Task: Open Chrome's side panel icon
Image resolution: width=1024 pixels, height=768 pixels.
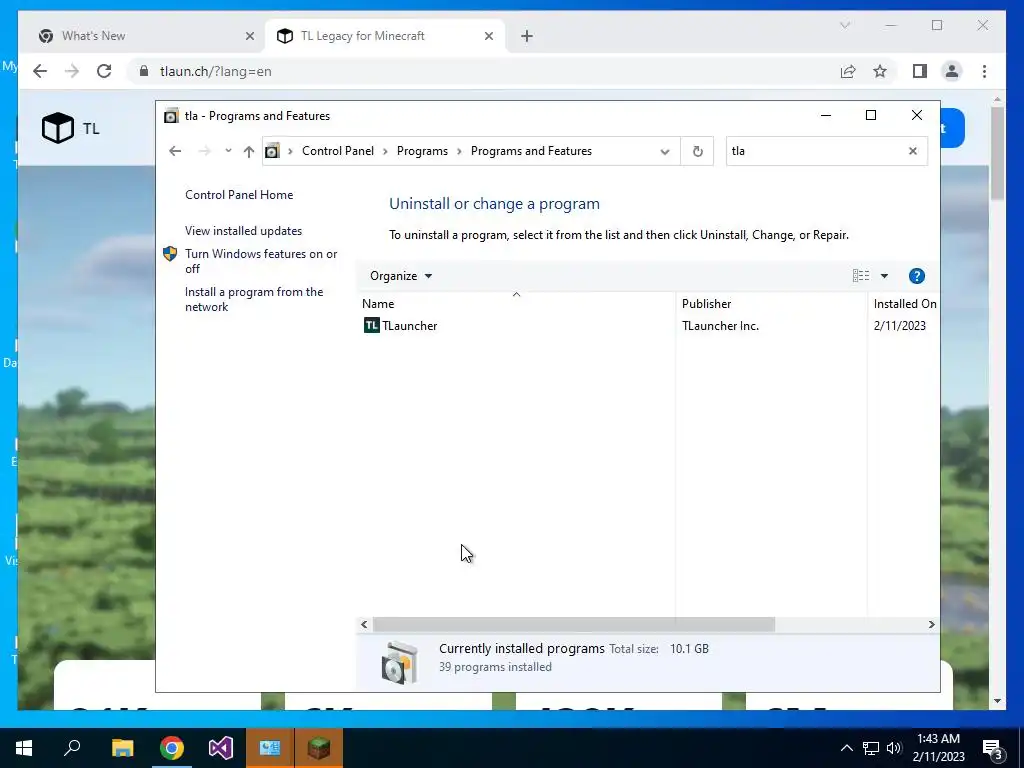Action: point(920,71)
